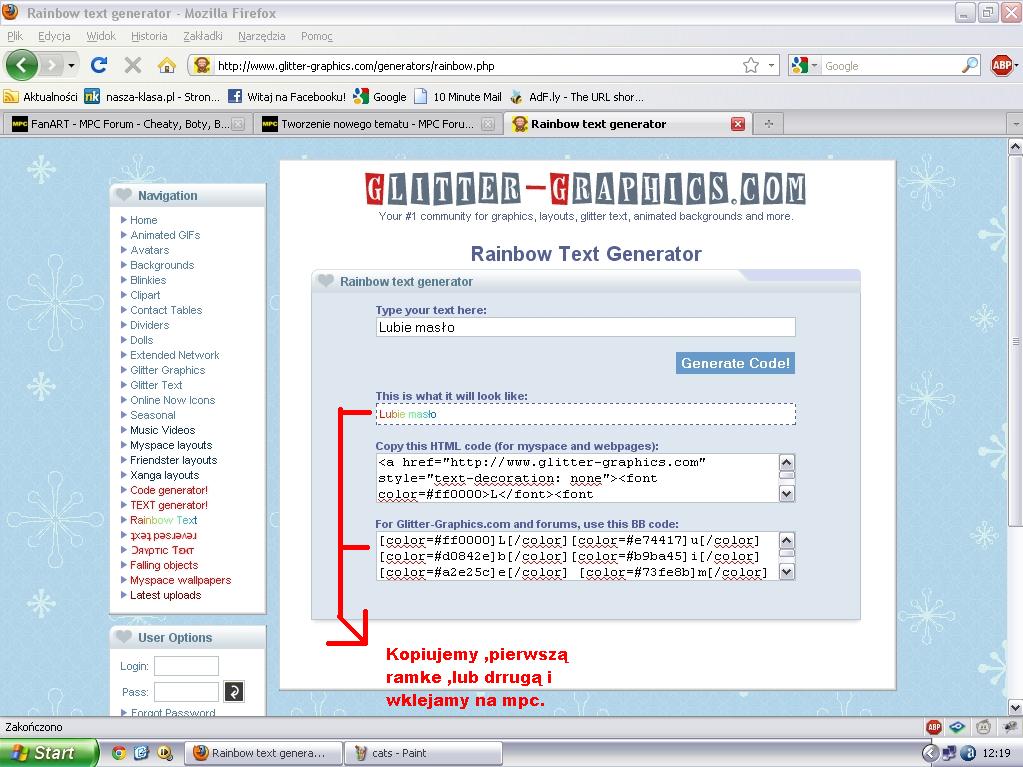This screenshot has height=767, width=1023.
Task: Open the Myspace wallpapers link
Action: pyautogui.click(x=181, y=580)
